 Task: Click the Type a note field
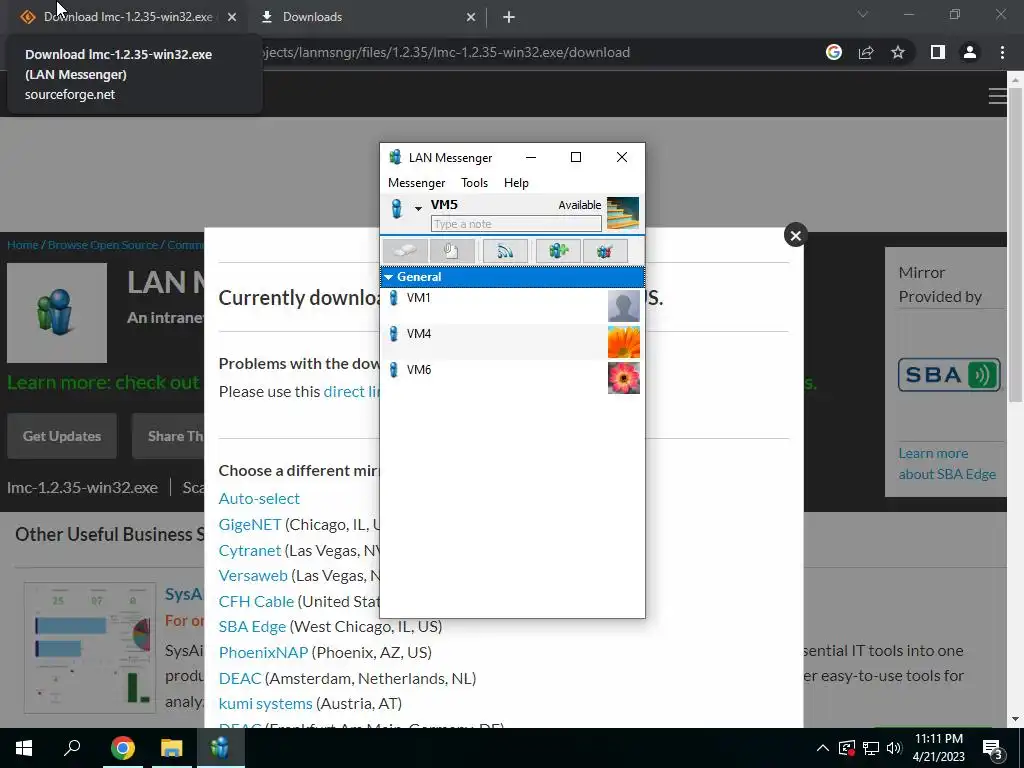coord(516,224)
